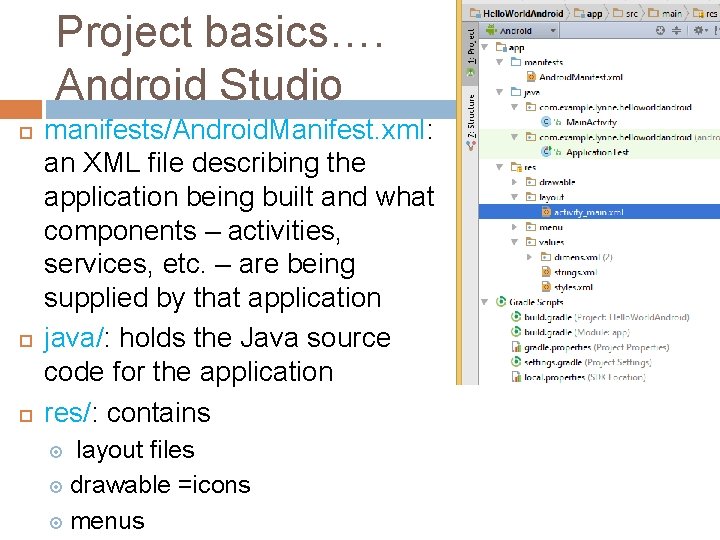This screenshot has height=540, width=720.
Task: Select strings.xml file
Action: tap(575, 272)
